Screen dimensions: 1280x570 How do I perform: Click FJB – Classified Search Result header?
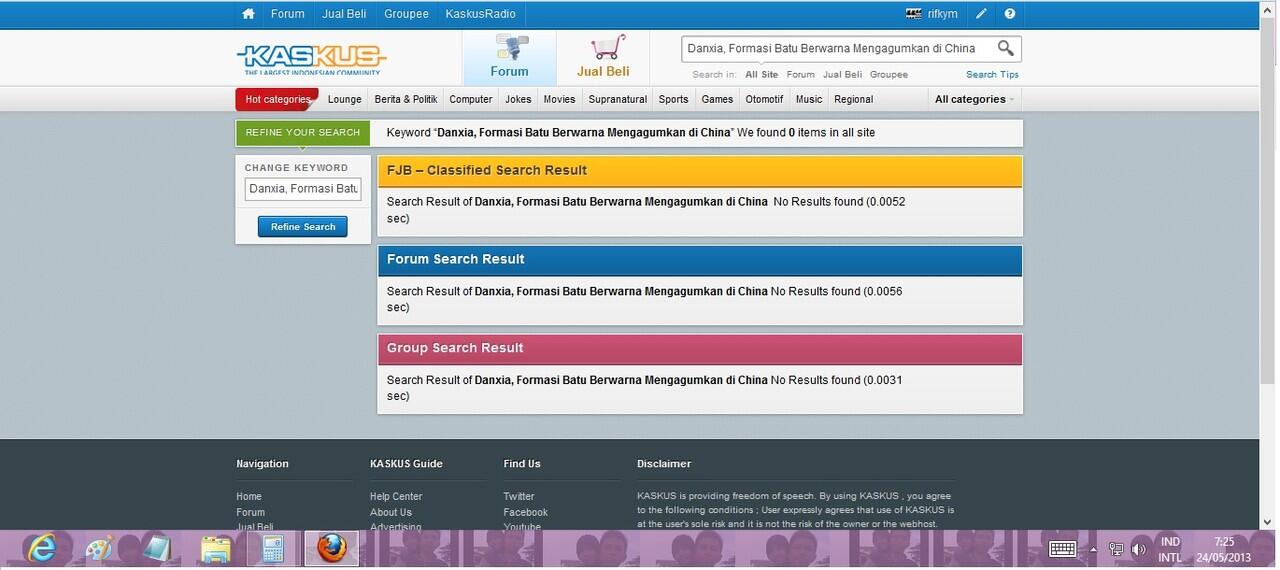[700, 171]
